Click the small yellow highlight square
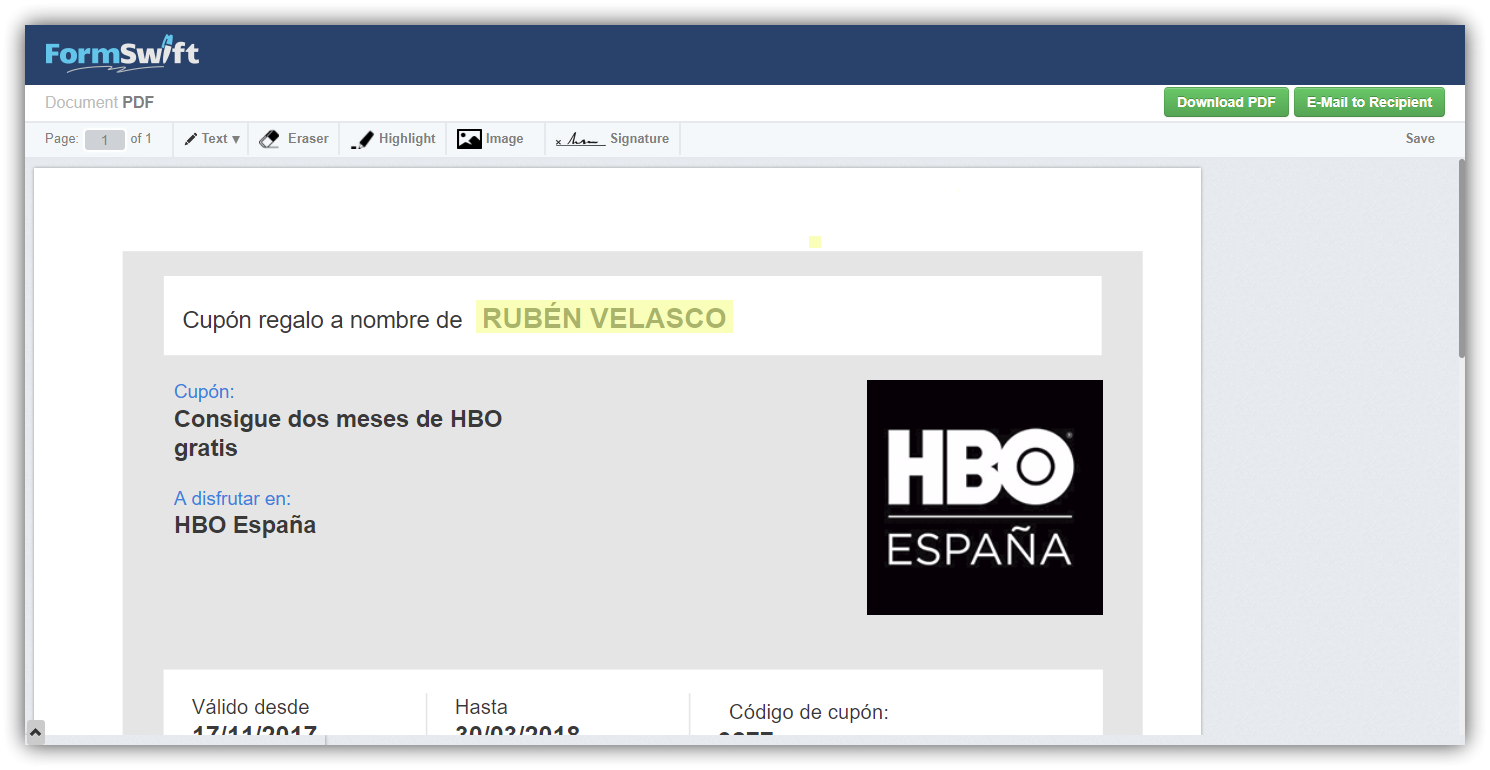1490x770 pixels. (x=815, y=241)
